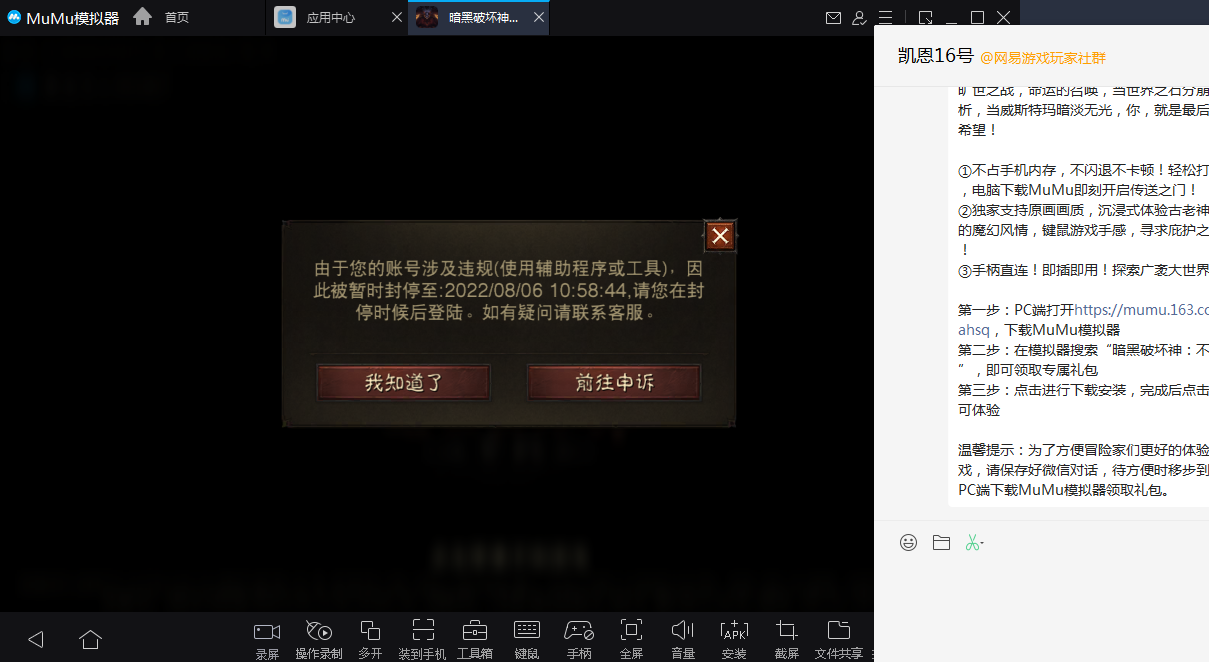Click 安装 APK install icon
The width and height of the screenshot is (1209, 662).
click(734, 639)
